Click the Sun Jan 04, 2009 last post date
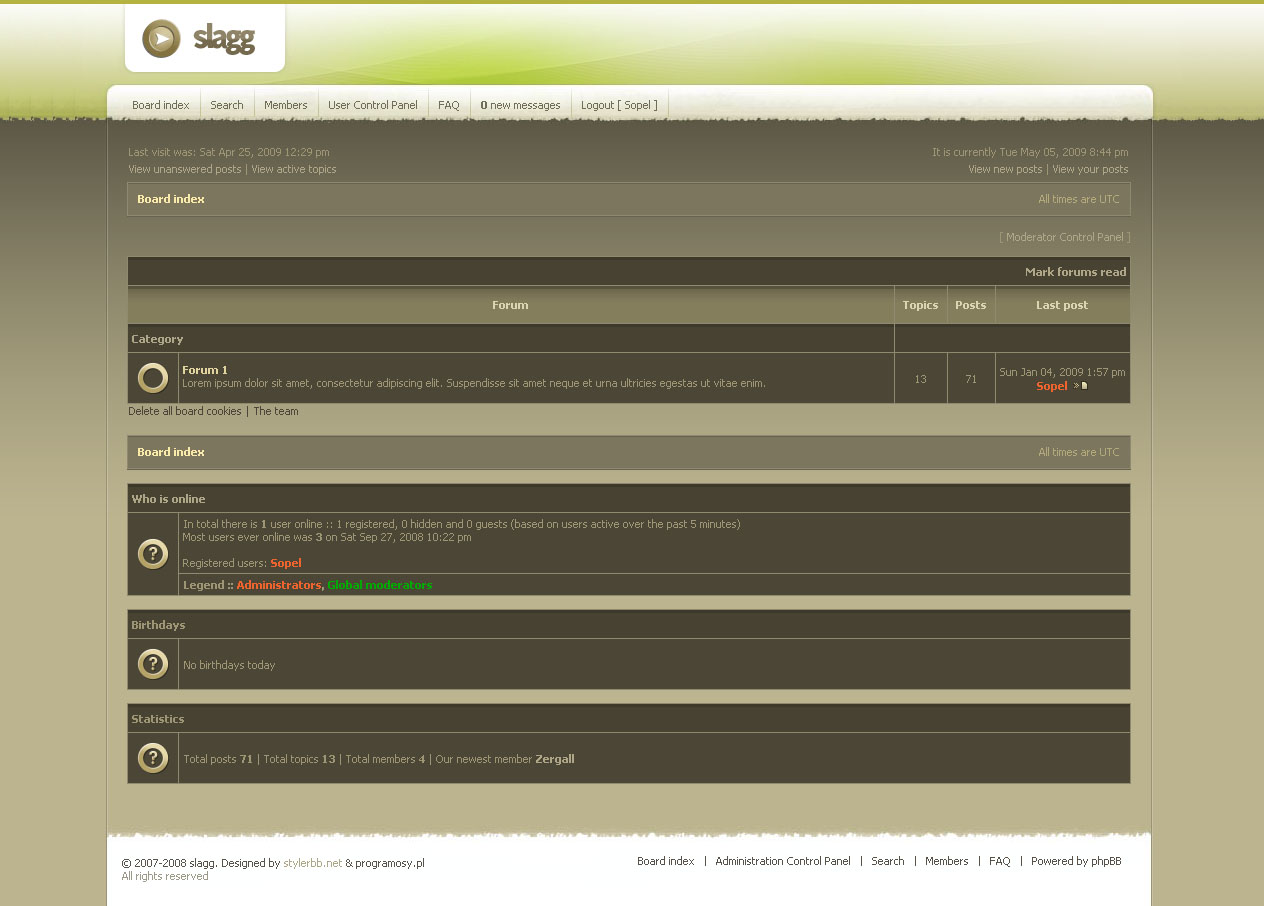Viewport: 1264px width, 906px height. tap(1062, 372)
